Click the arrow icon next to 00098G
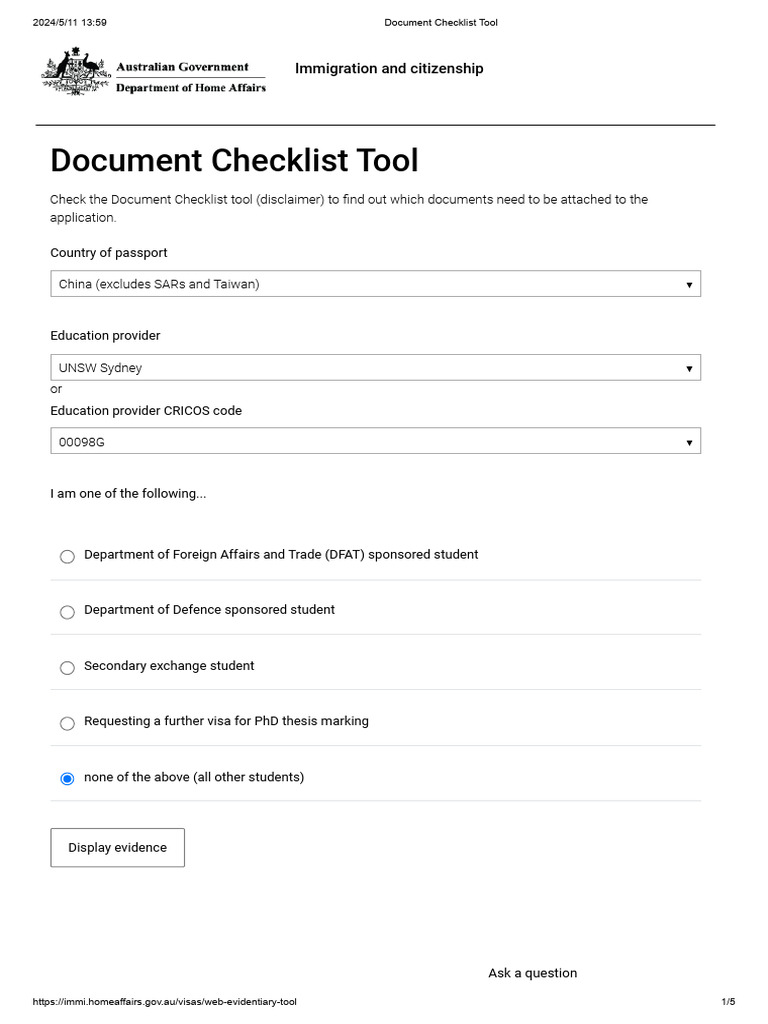 click(x=689, y=442)
